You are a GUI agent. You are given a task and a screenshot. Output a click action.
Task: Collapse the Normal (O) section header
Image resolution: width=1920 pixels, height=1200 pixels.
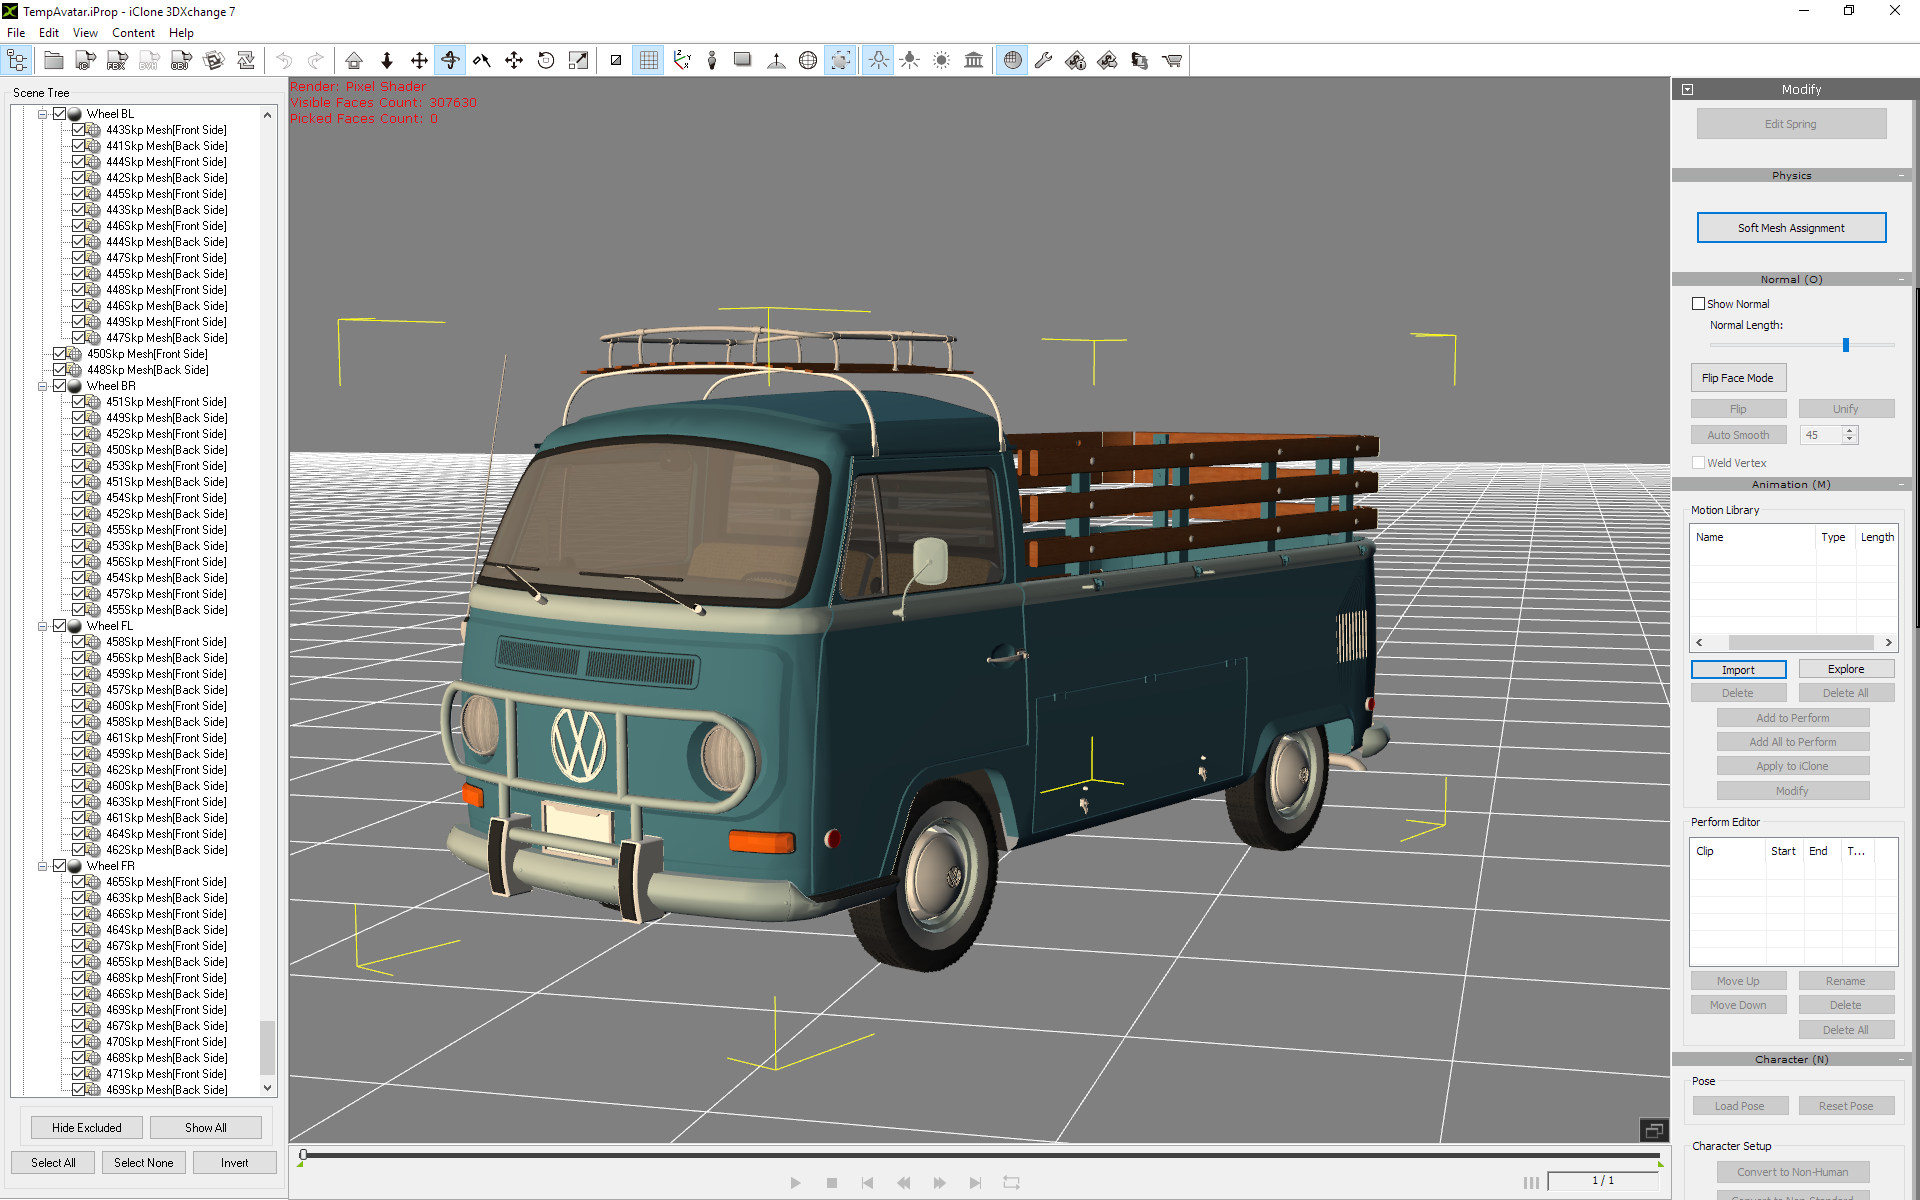click(x=1791, y=279)
